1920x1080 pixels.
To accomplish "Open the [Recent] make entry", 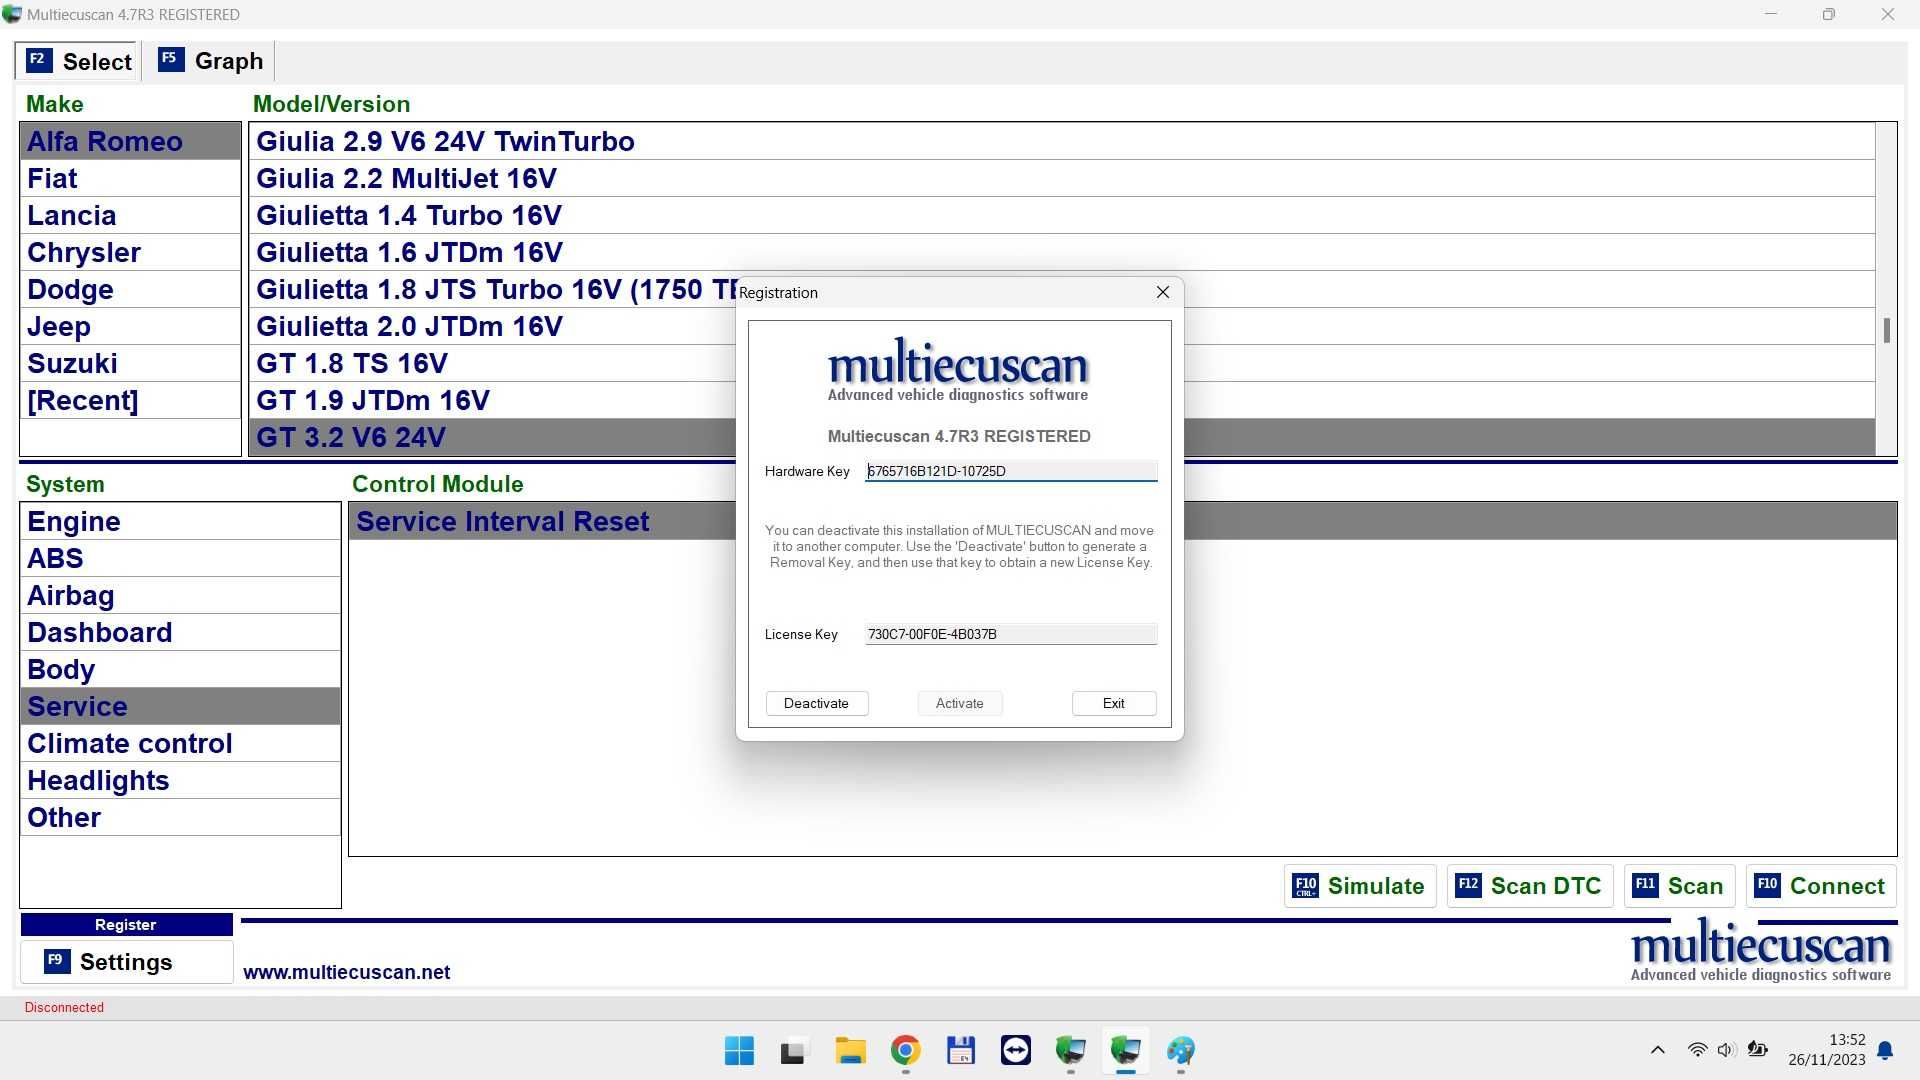I will tap(130, 400).
